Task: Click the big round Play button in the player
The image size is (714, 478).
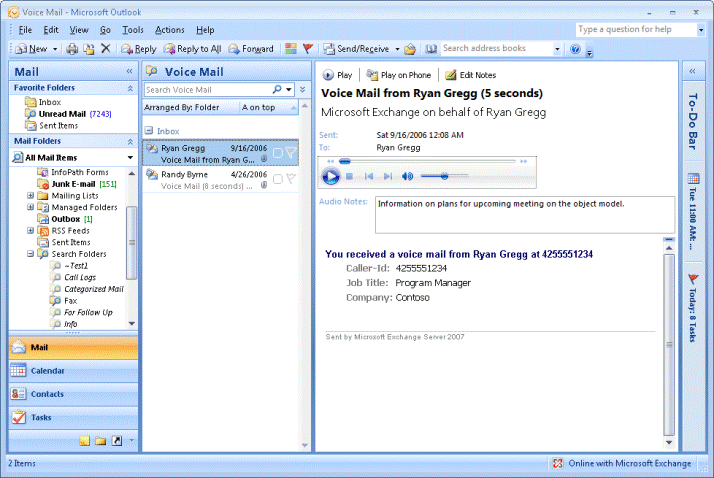Action: (x=331, y=176)
